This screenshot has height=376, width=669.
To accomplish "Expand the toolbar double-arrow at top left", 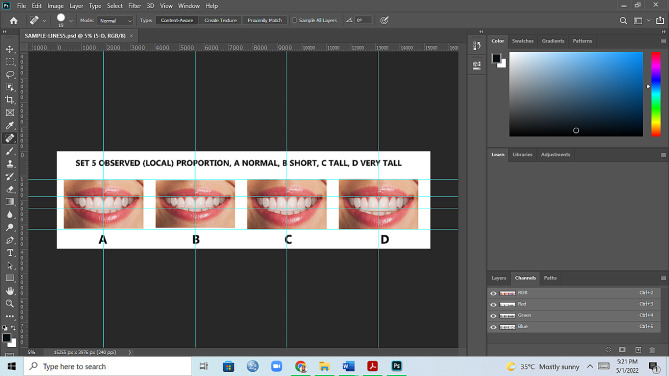I will pyautogui.click(x=5, y=32).
